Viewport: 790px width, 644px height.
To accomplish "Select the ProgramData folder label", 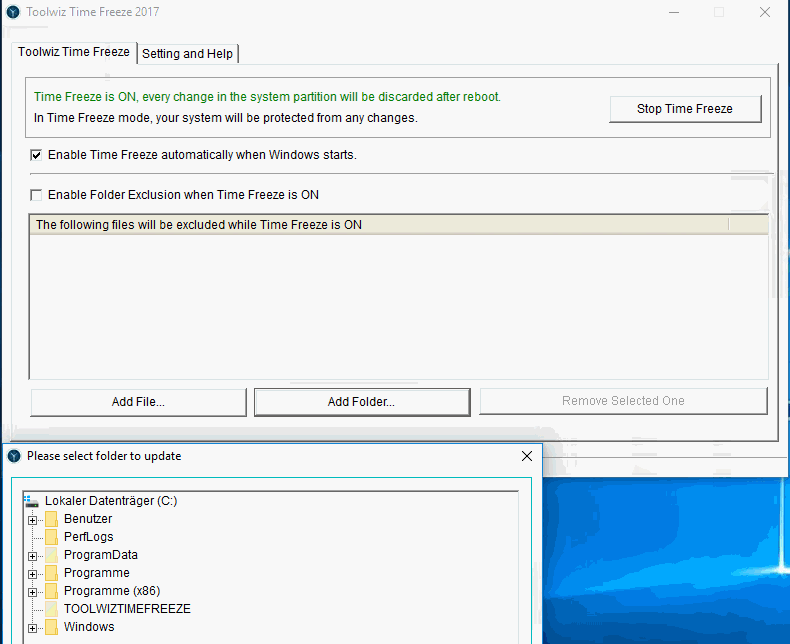I will click(101, 555).
